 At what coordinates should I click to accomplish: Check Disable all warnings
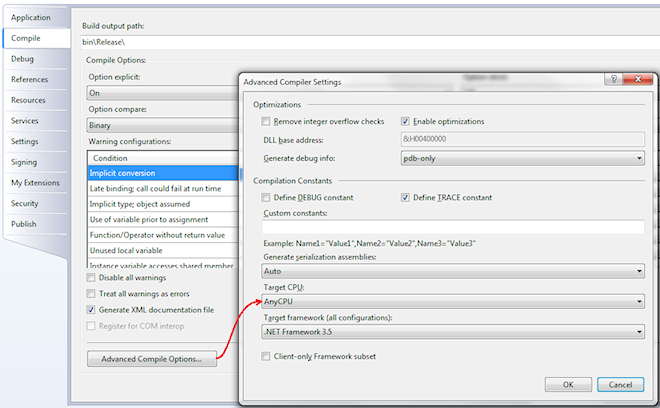(92, 278)
